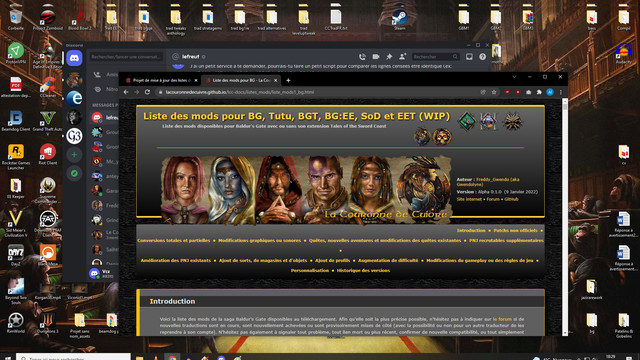
Task: Click Discord find or start conversation field
Action: coord(126,57)
